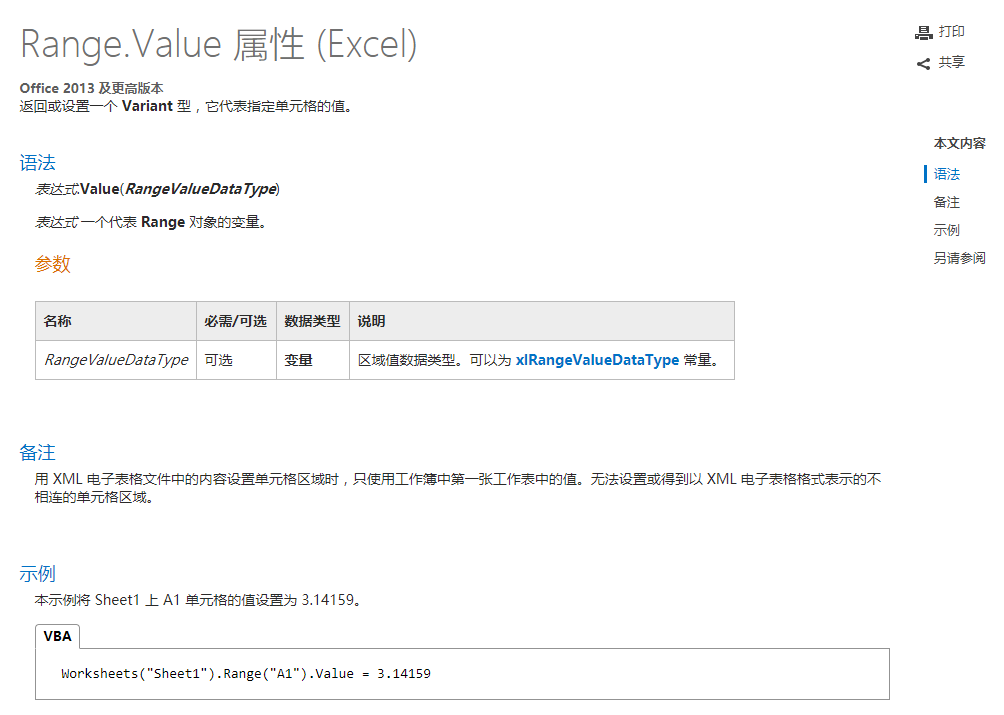1004x715 pixels.
Task: Click the share icon
Action: pyautogui.click(x=923, y=63)
